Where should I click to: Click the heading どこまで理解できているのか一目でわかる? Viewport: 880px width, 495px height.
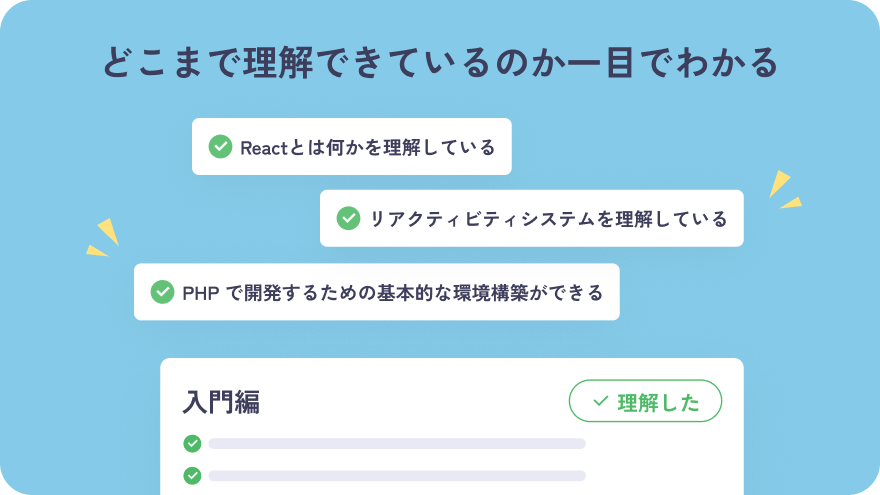coord(440,62)
